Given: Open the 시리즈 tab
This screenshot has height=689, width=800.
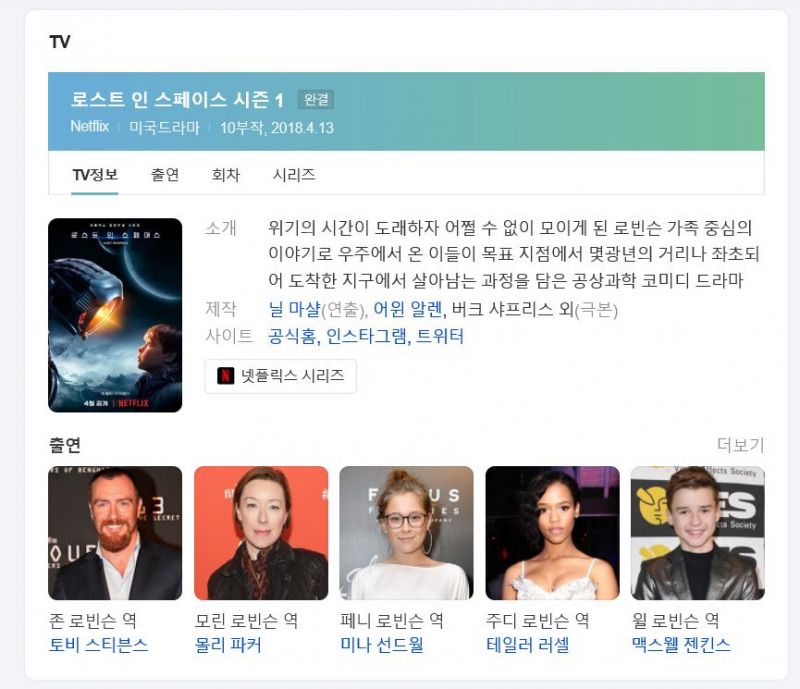Looking at the screenshot, I should (294, 175).
